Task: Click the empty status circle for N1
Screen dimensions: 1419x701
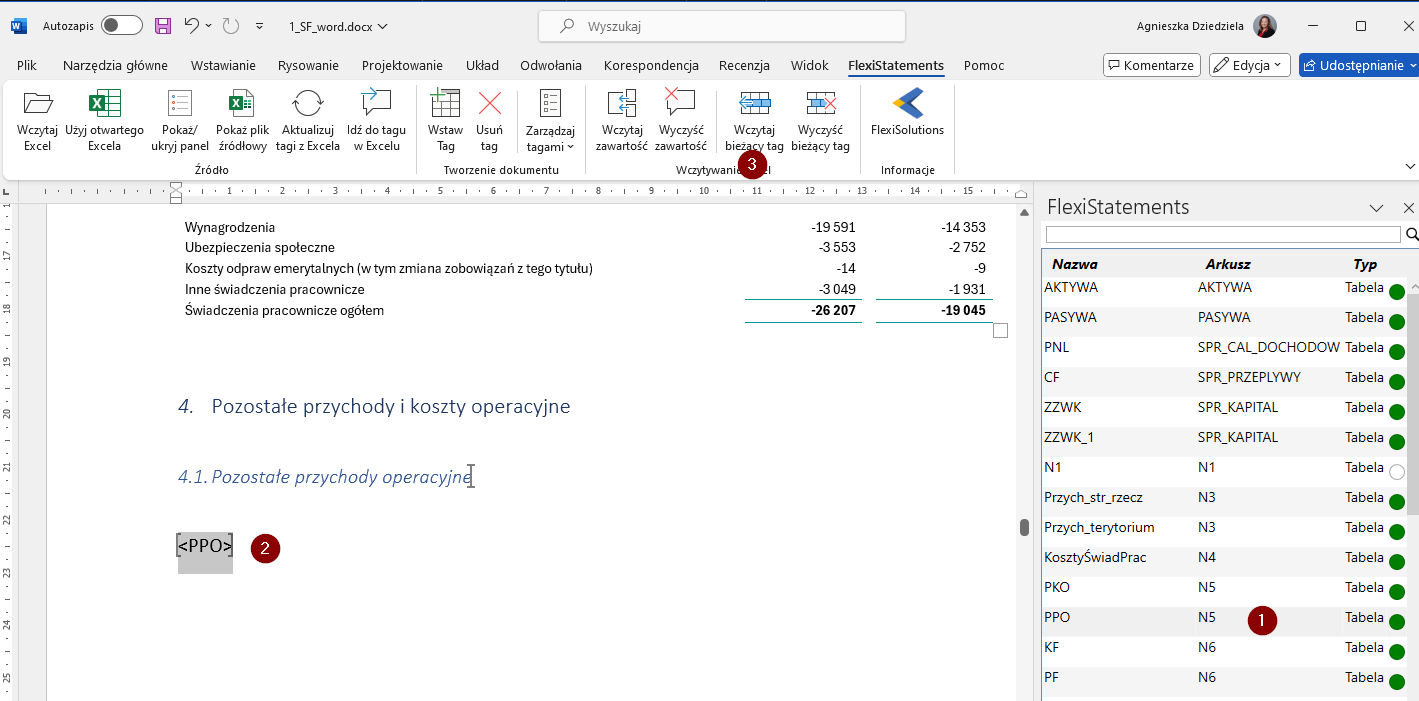Action: pos(1397,471)
